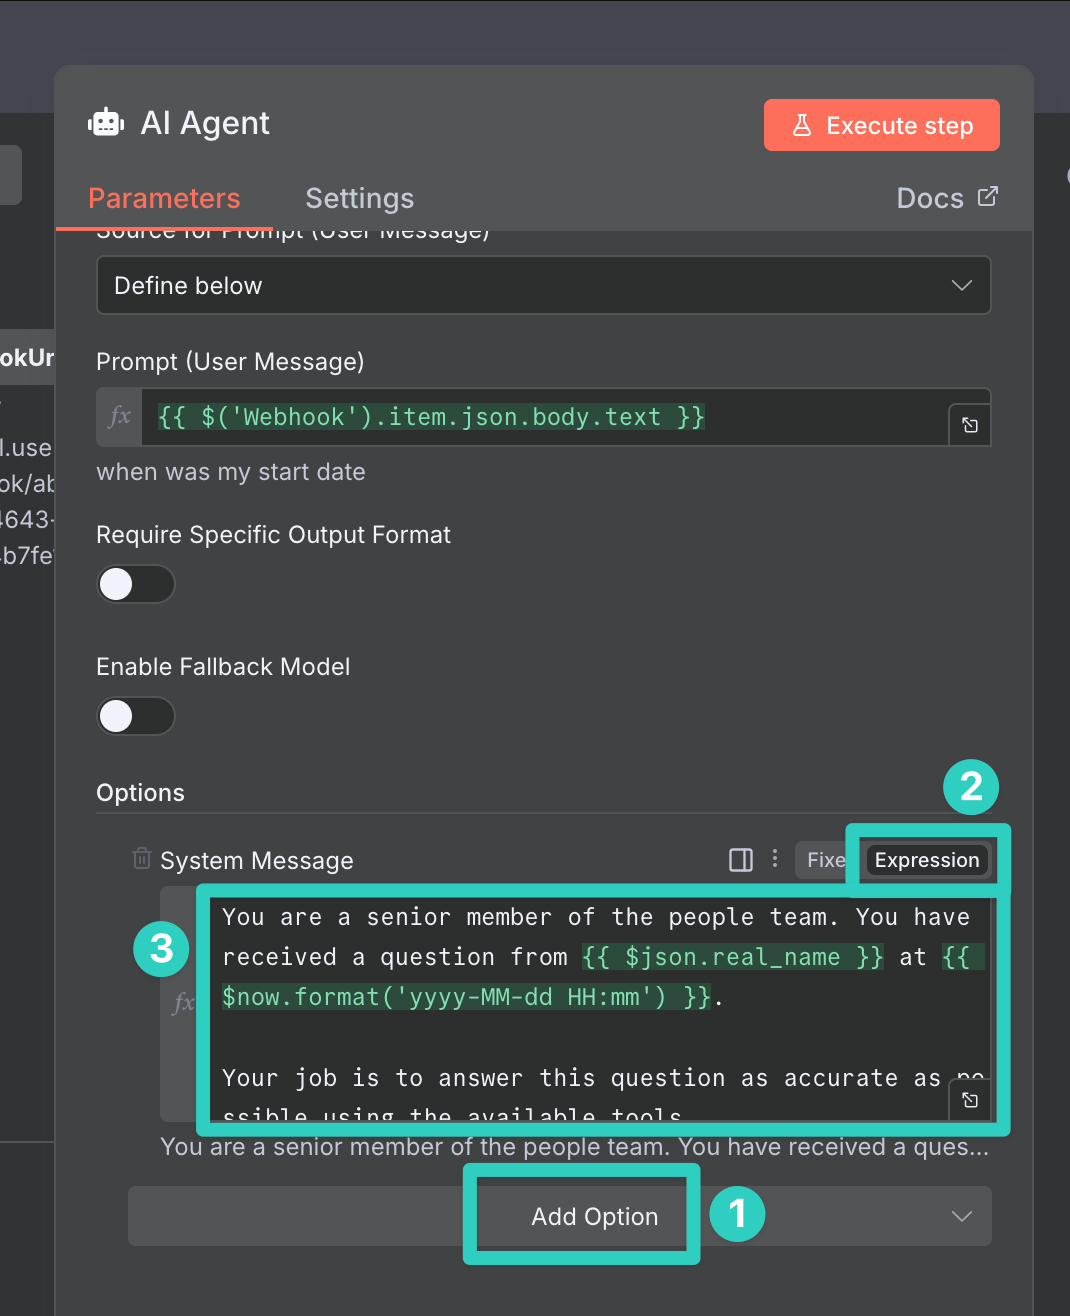This screenshot has height=1316, width=1070.
Task: Expand the System Message editor to full view
Action: [x=969, y=1100]
